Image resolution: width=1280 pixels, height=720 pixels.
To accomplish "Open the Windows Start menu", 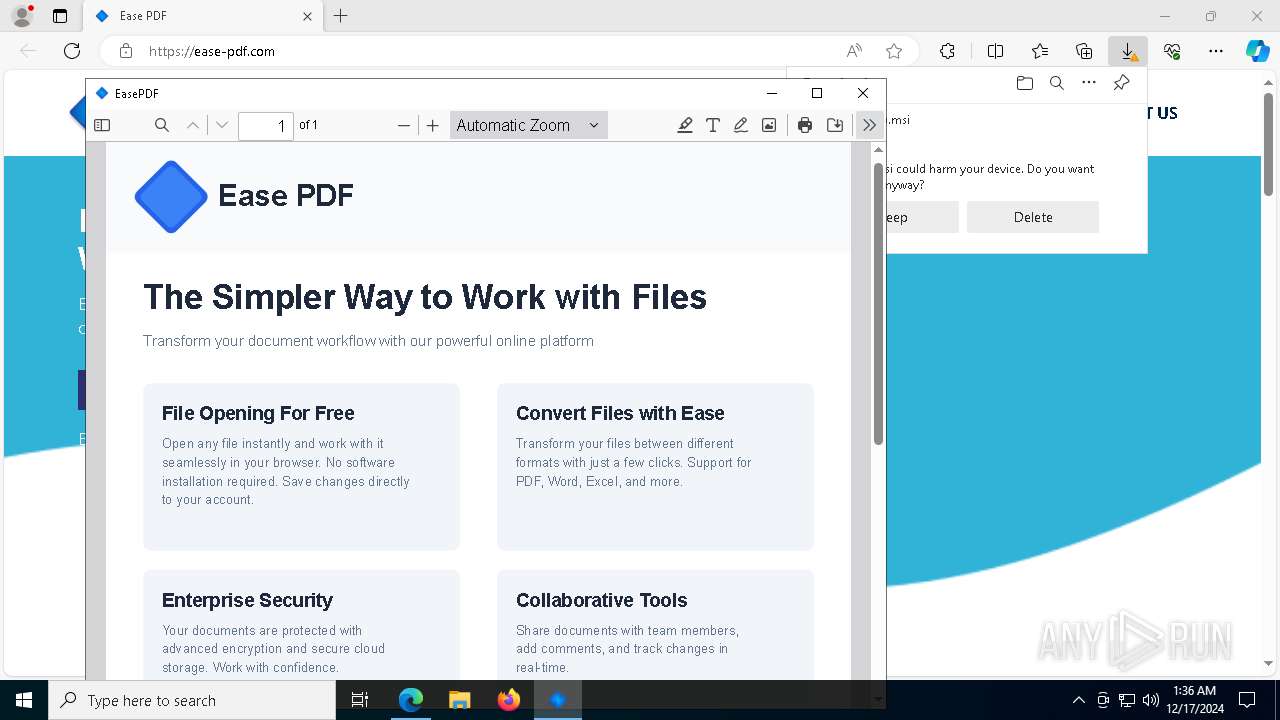I will [24, 700].
